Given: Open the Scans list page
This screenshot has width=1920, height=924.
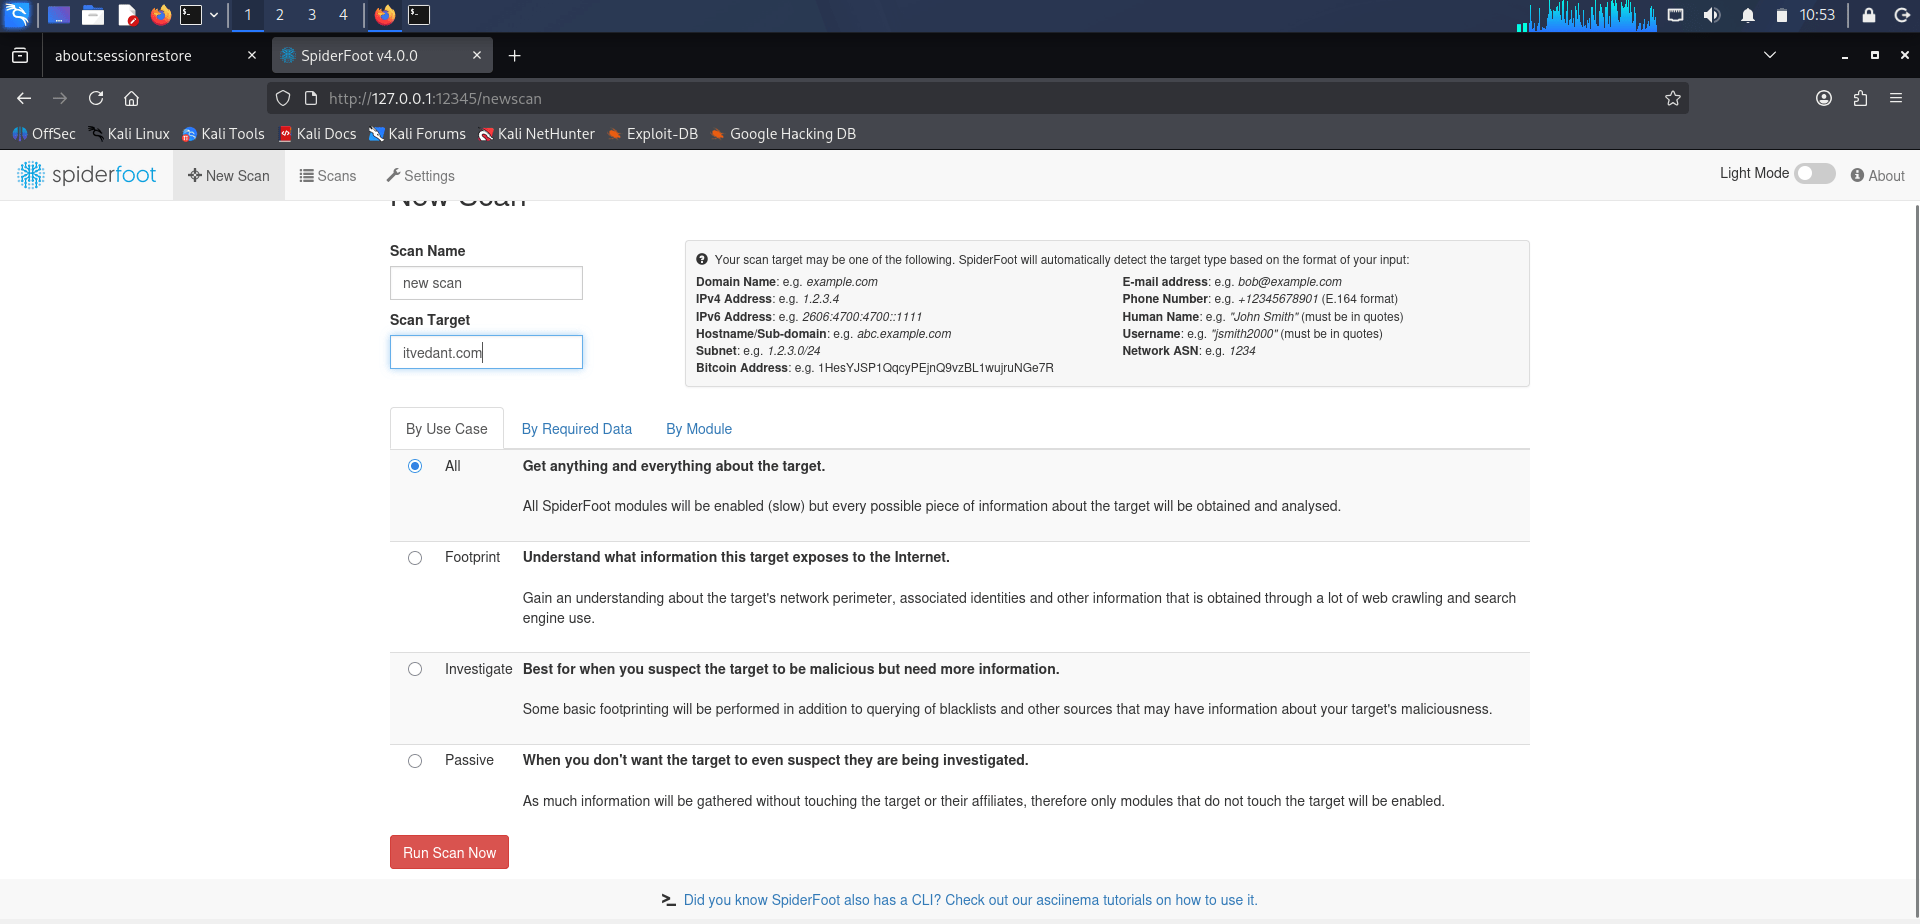Looking at the screenshot, I should [328, 176].
